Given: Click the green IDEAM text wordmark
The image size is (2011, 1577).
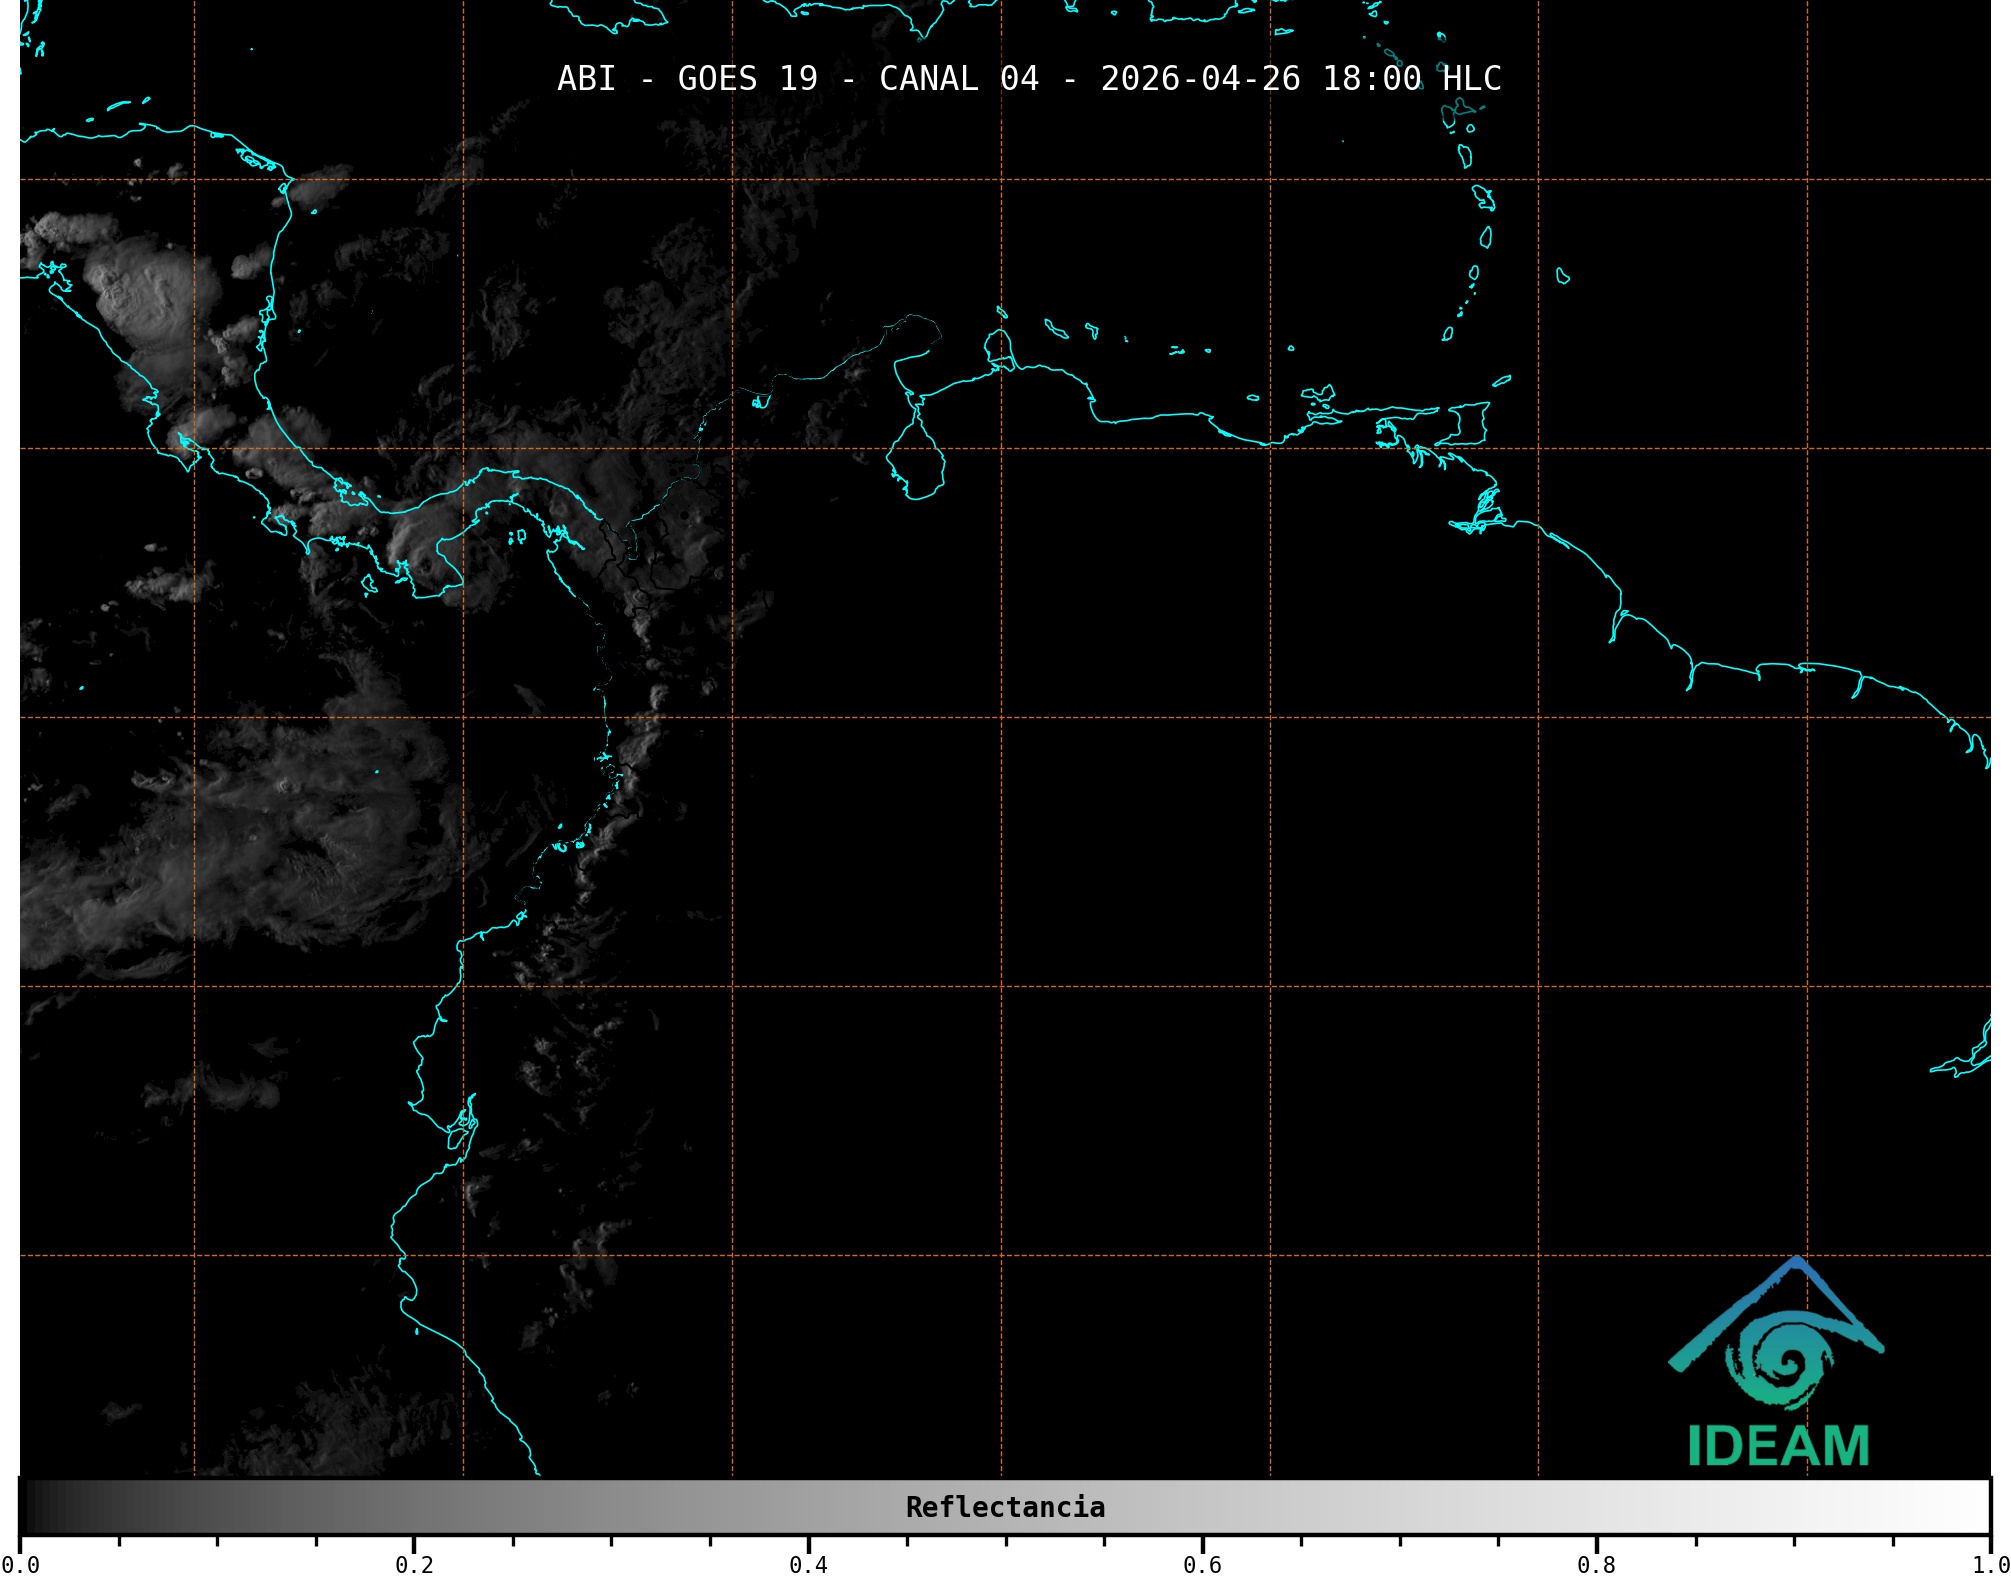Looking at the screenshot, I should 1778,1446.
